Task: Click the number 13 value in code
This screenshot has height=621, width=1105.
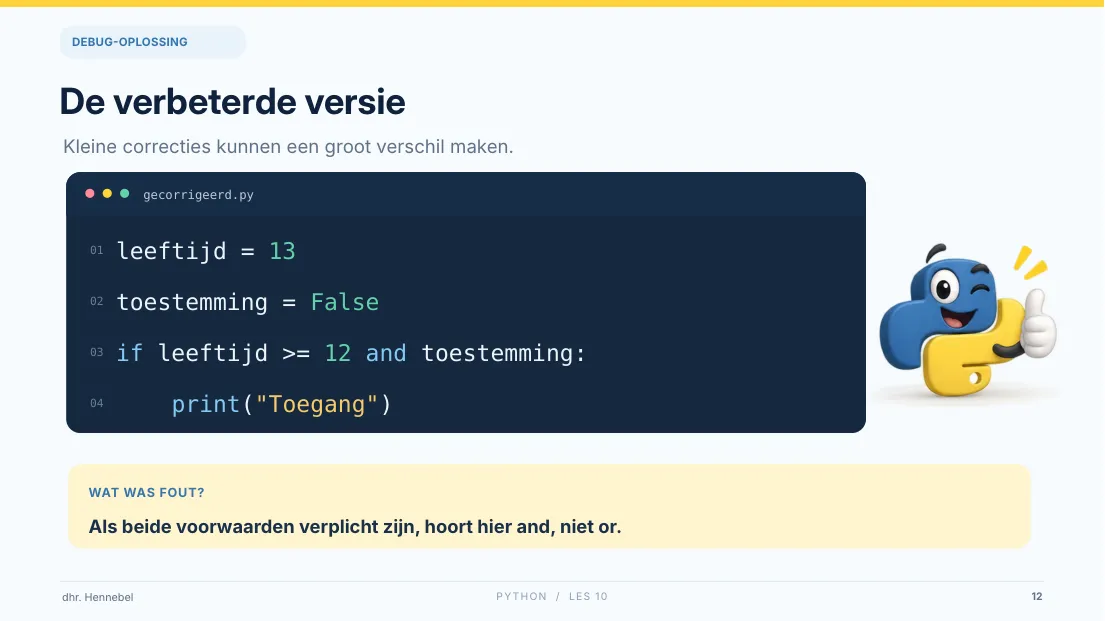Action: pos(283,251)
